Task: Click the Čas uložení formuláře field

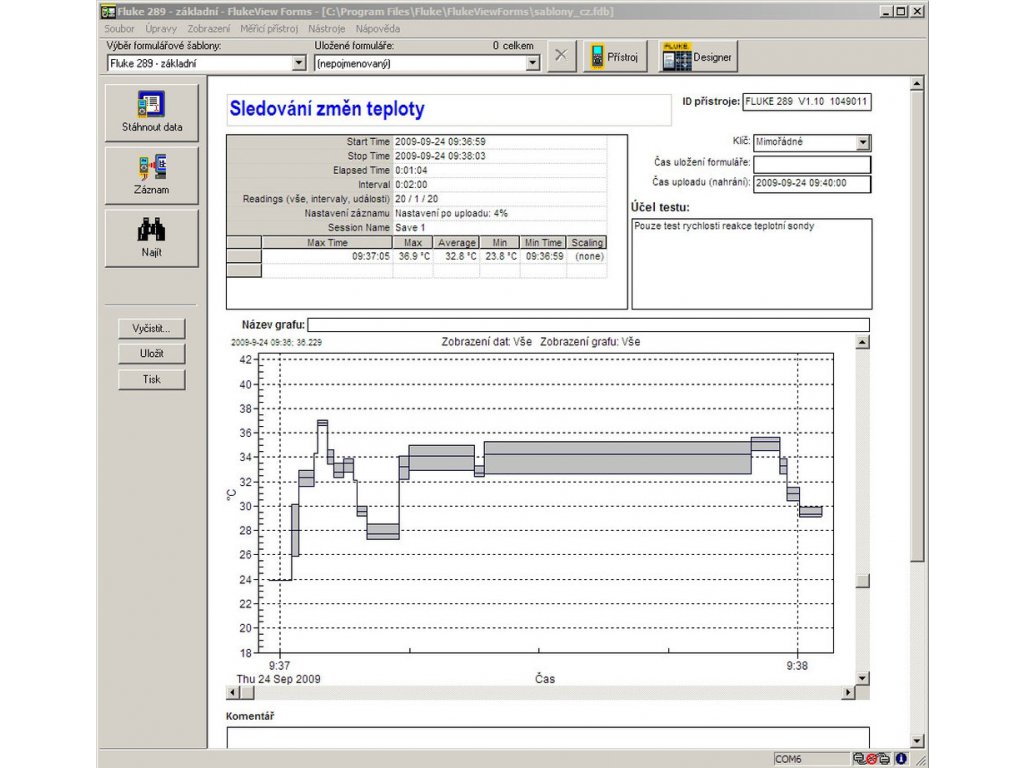Action: point(812,163)
